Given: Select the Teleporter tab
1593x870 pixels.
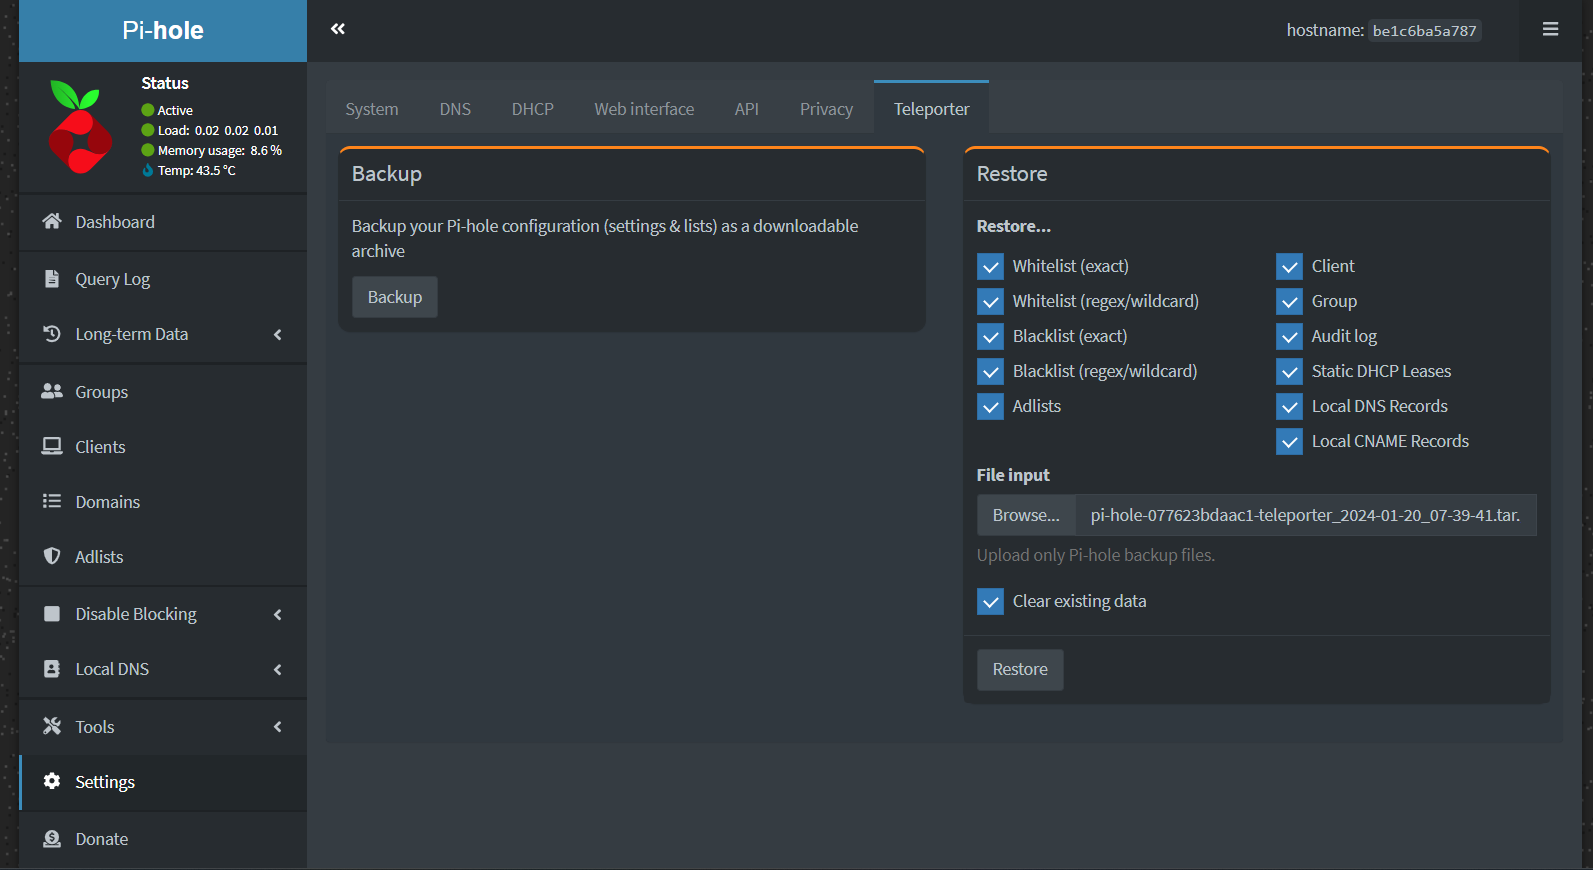Looking at the screenshot, I should pyautogui.click(x=932, y=108).
